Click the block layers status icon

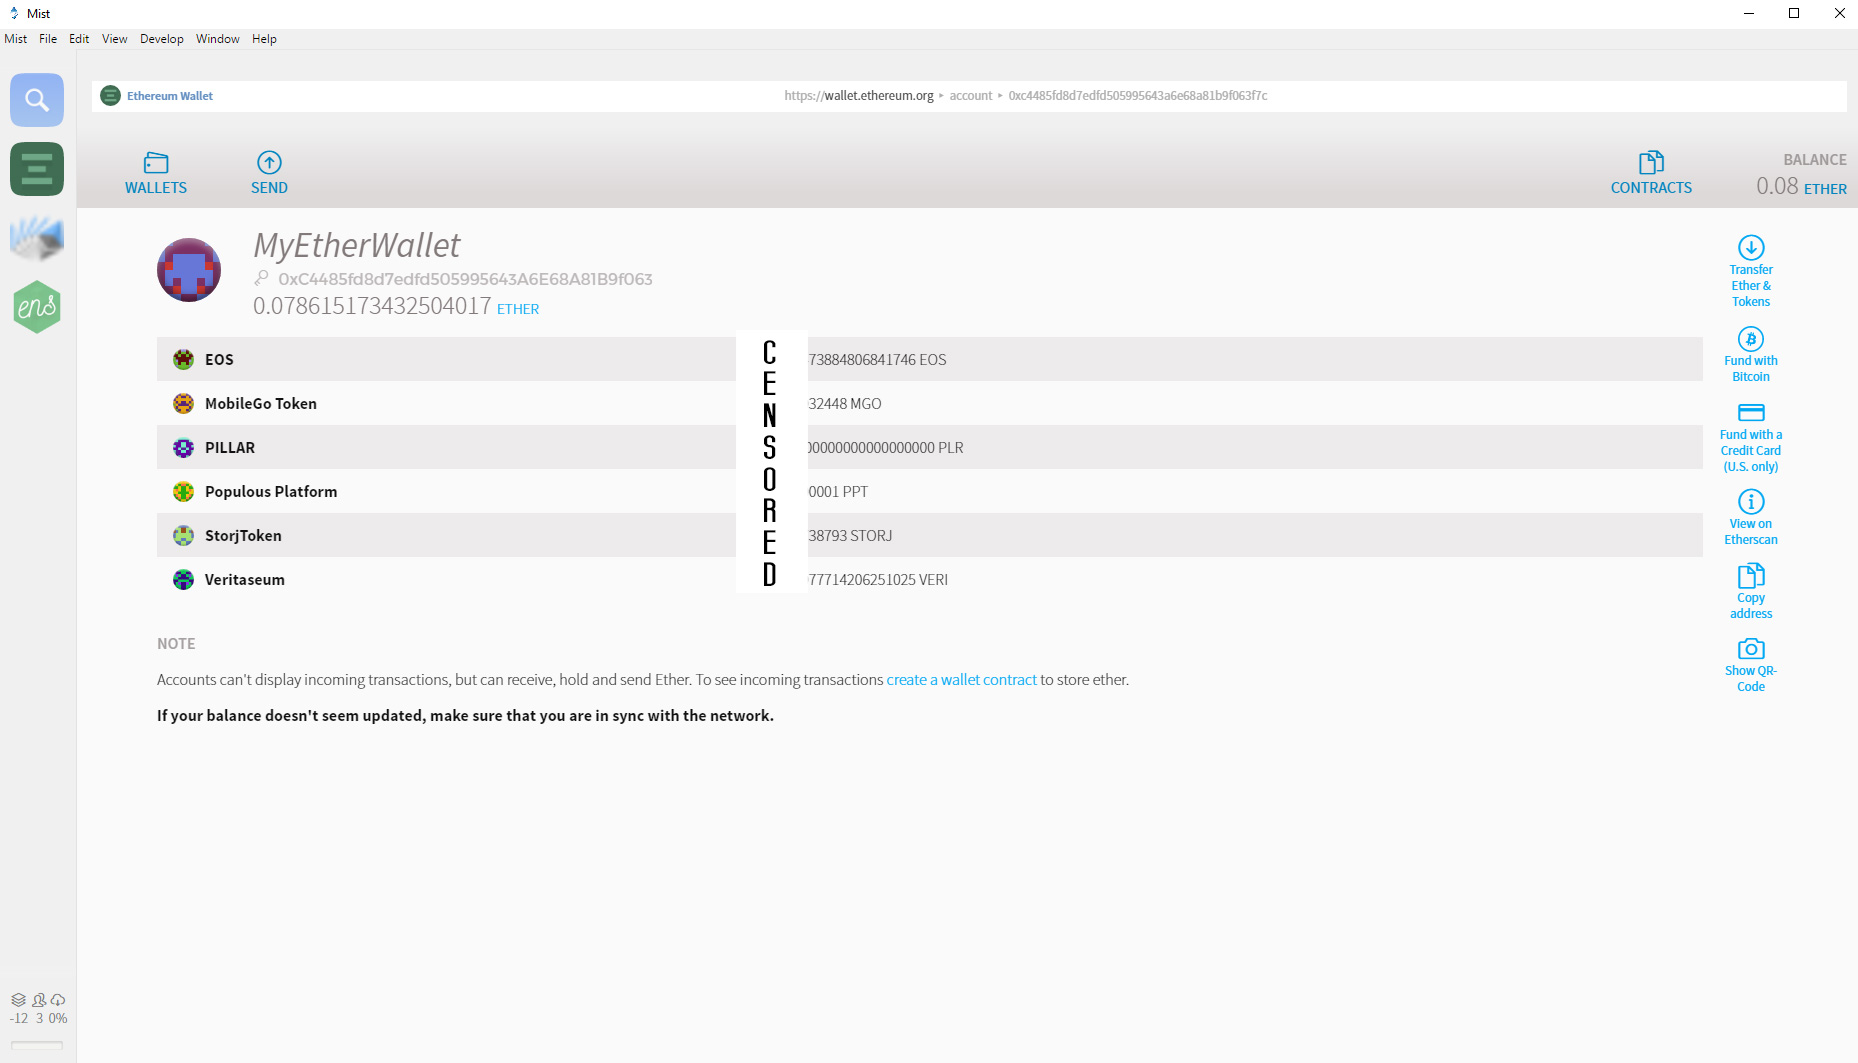pos(18,1000)
